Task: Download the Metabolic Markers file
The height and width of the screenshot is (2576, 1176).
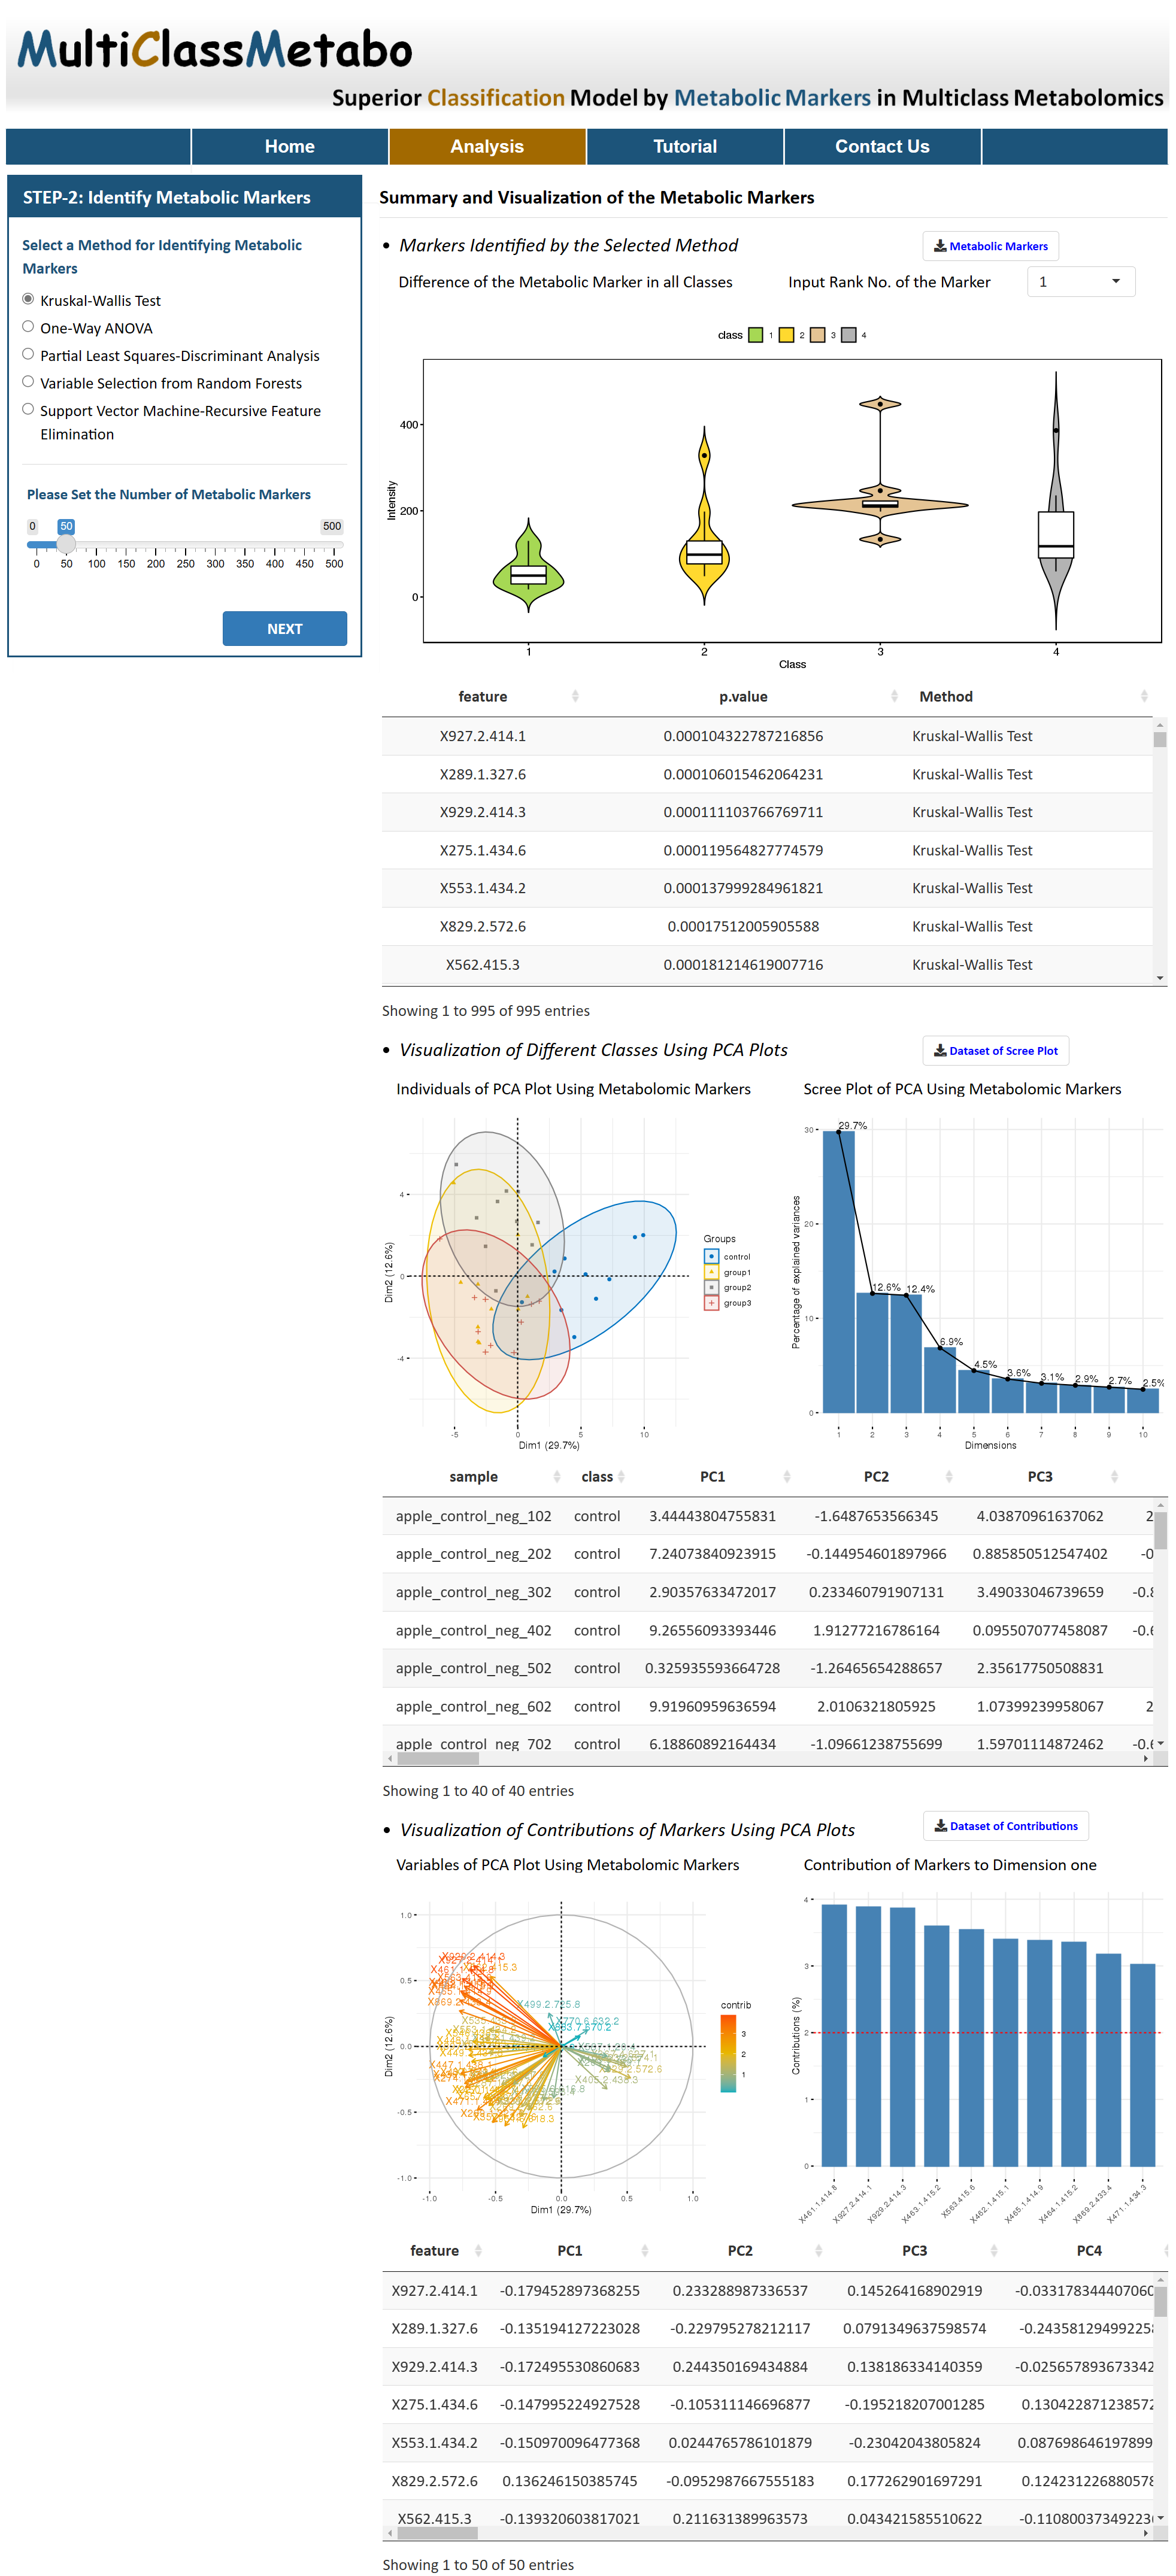Action: 990,246
